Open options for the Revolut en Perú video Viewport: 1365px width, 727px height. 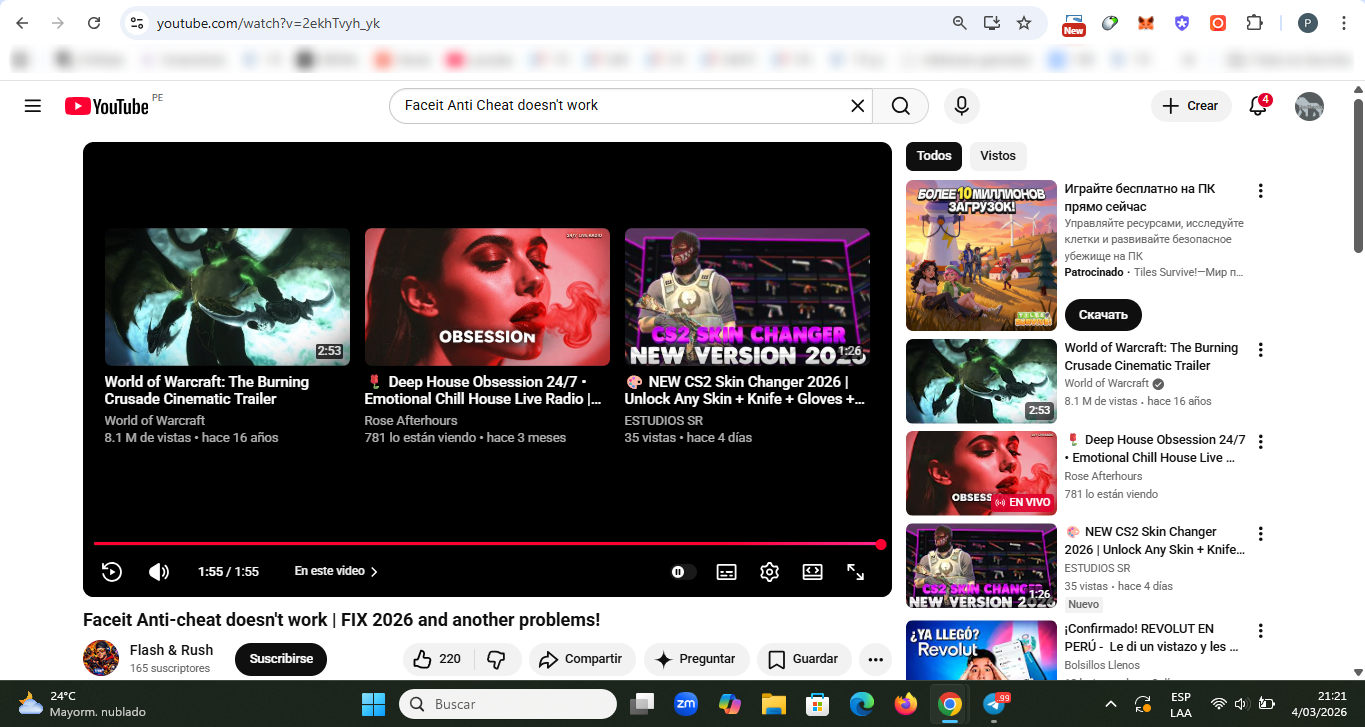pos(1261,631)
